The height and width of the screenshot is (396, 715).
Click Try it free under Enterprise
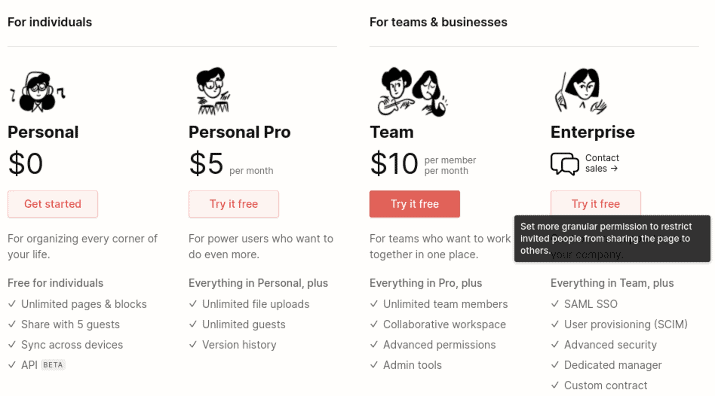[596, 203]
